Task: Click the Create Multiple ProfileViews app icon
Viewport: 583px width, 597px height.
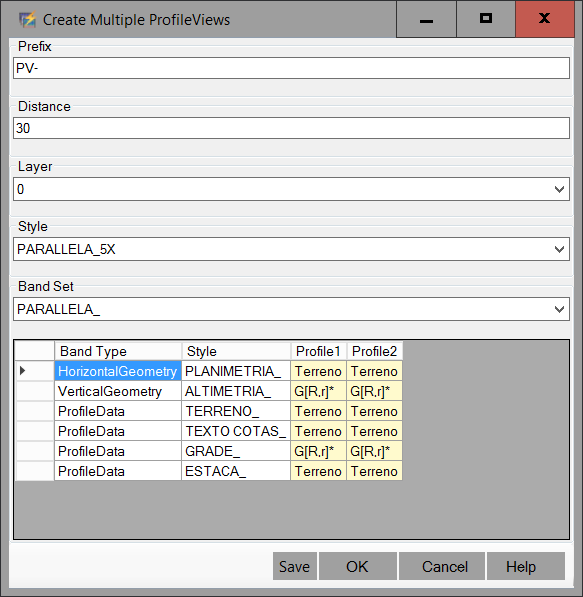Action: coord(27,20)
